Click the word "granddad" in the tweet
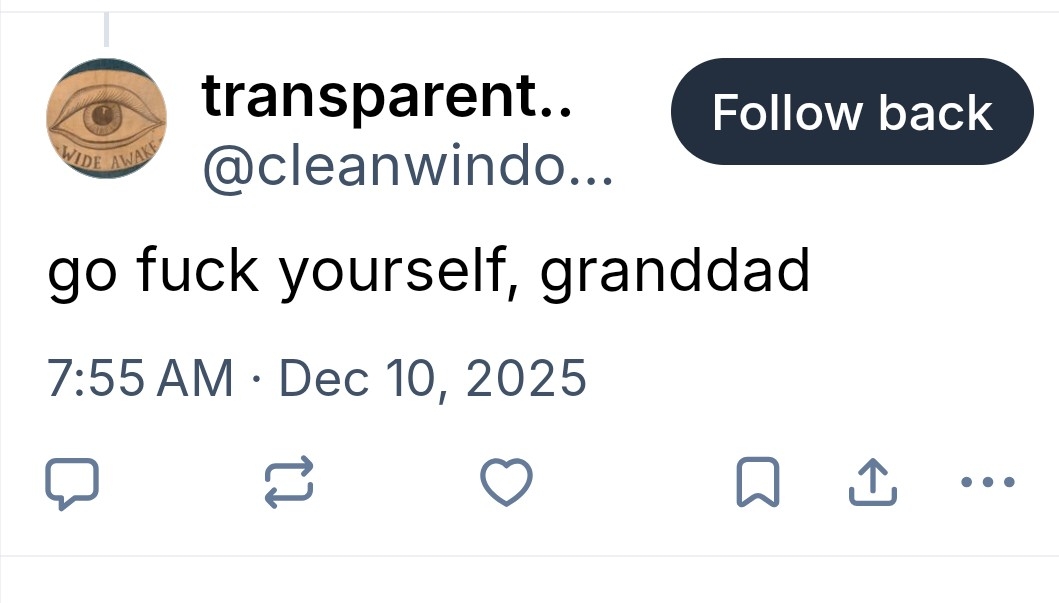 point(674,271)
